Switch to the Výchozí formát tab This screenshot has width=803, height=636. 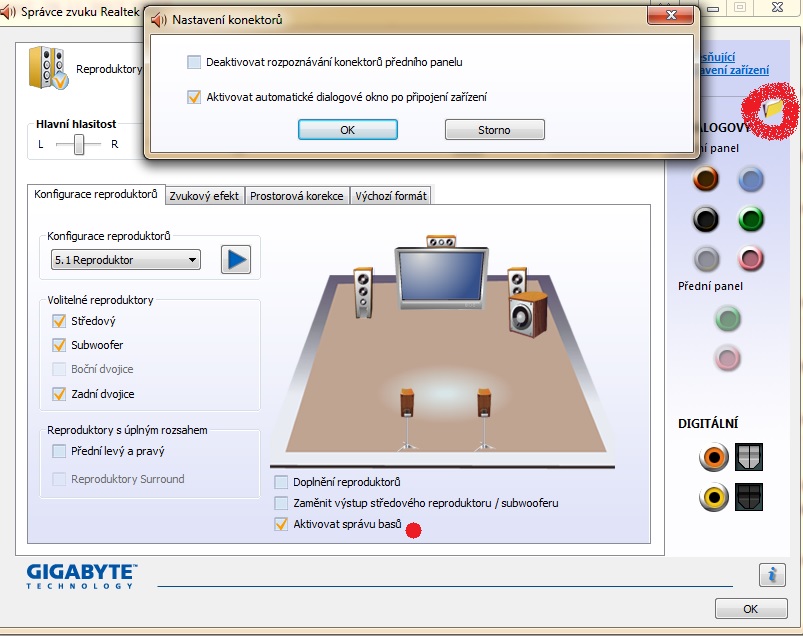tap(391, 196)
